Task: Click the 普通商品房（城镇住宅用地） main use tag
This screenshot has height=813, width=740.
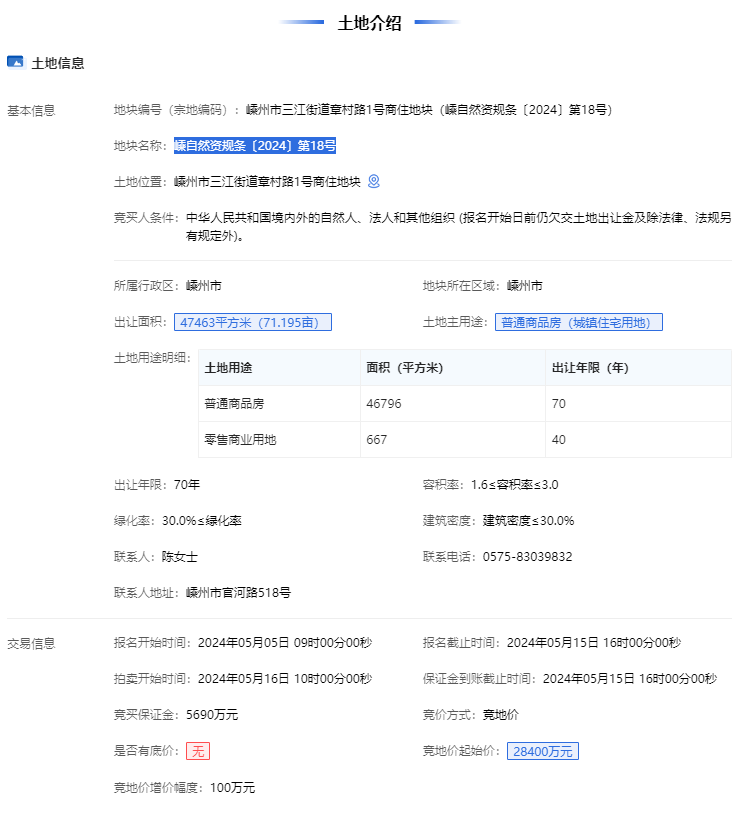Action: pyautogui.click(x=578, y=322)
